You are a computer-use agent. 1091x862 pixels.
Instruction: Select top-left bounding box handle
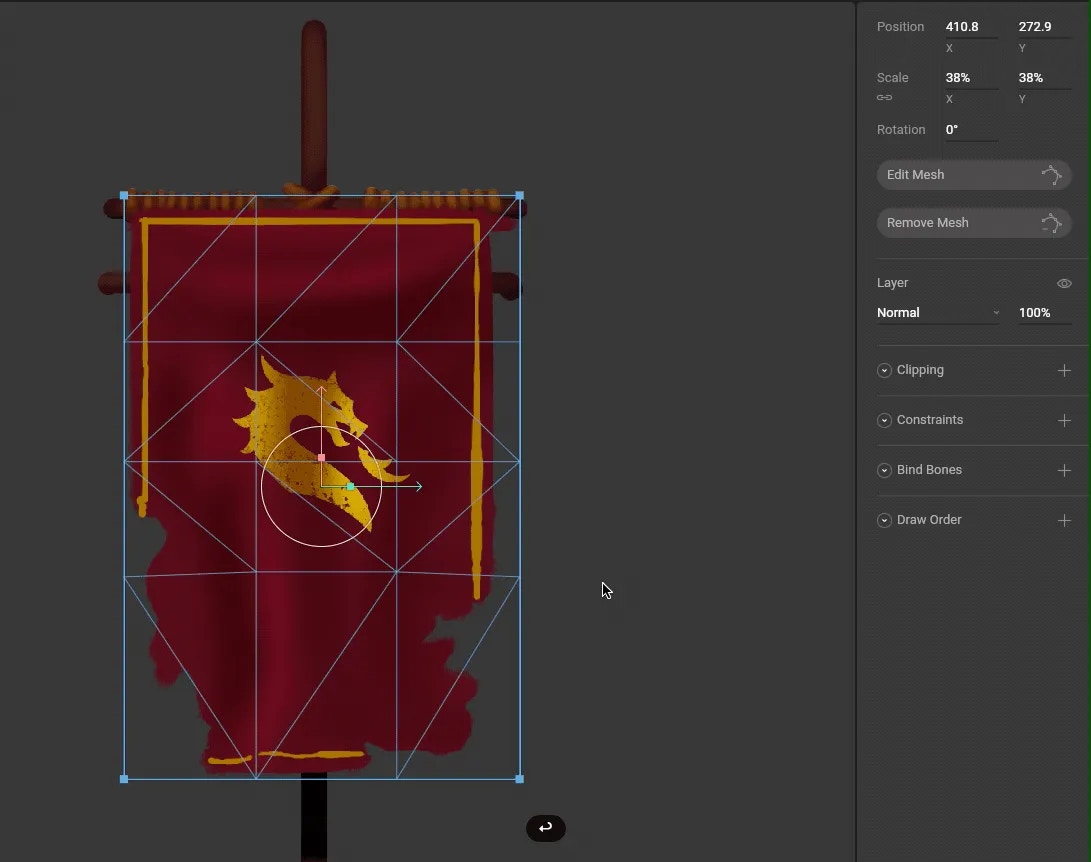coord(124,195)
